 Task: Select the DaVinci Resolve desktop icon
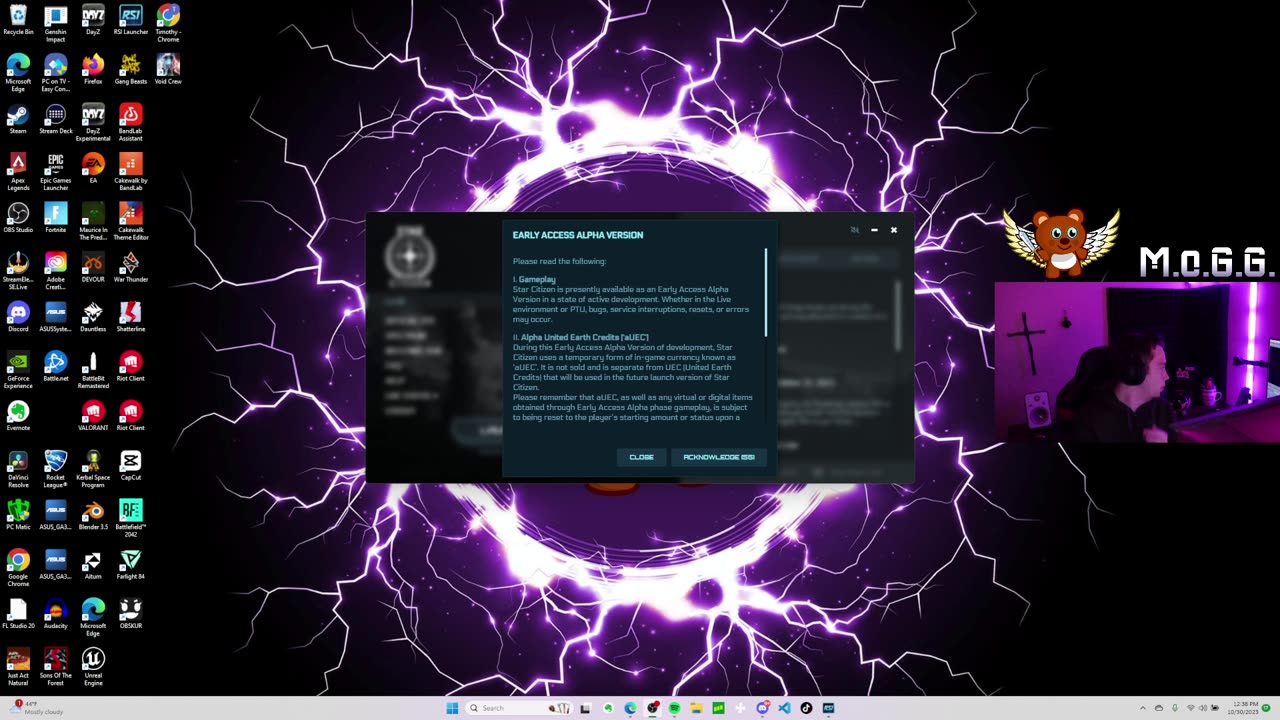click(x=18, y=469)
